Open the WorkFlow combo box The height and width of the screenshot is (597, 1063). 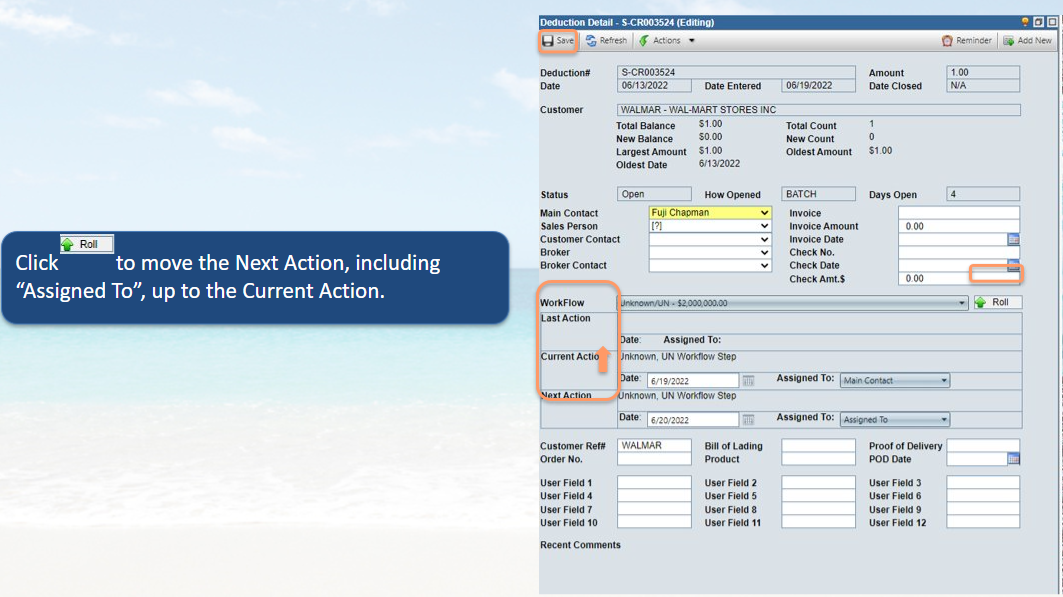pyautogui.click(x=962, y=303)
